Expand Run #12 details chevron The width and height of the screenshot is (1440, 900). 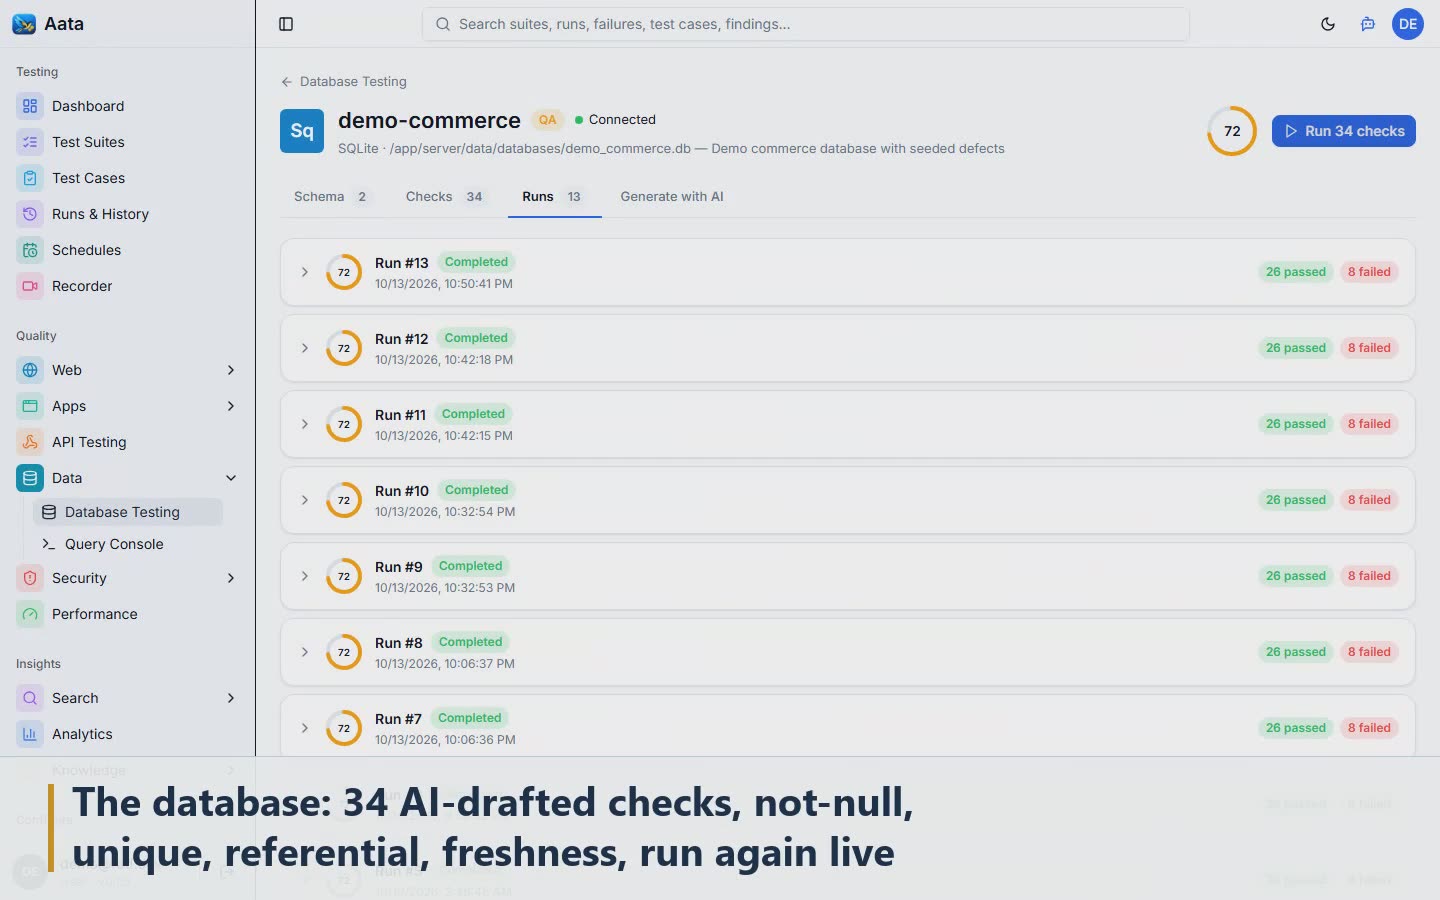tap(305, 348)
